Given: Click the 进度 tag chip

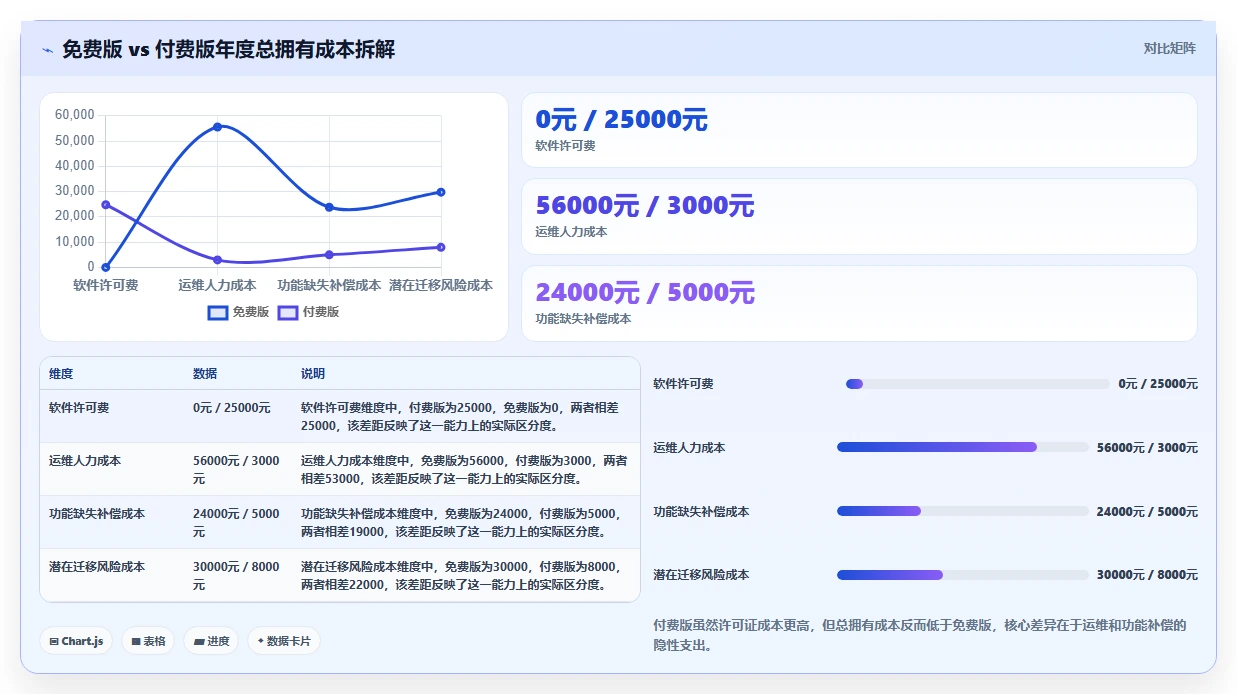Looking at the screenshot, I should tap(211, 641).
